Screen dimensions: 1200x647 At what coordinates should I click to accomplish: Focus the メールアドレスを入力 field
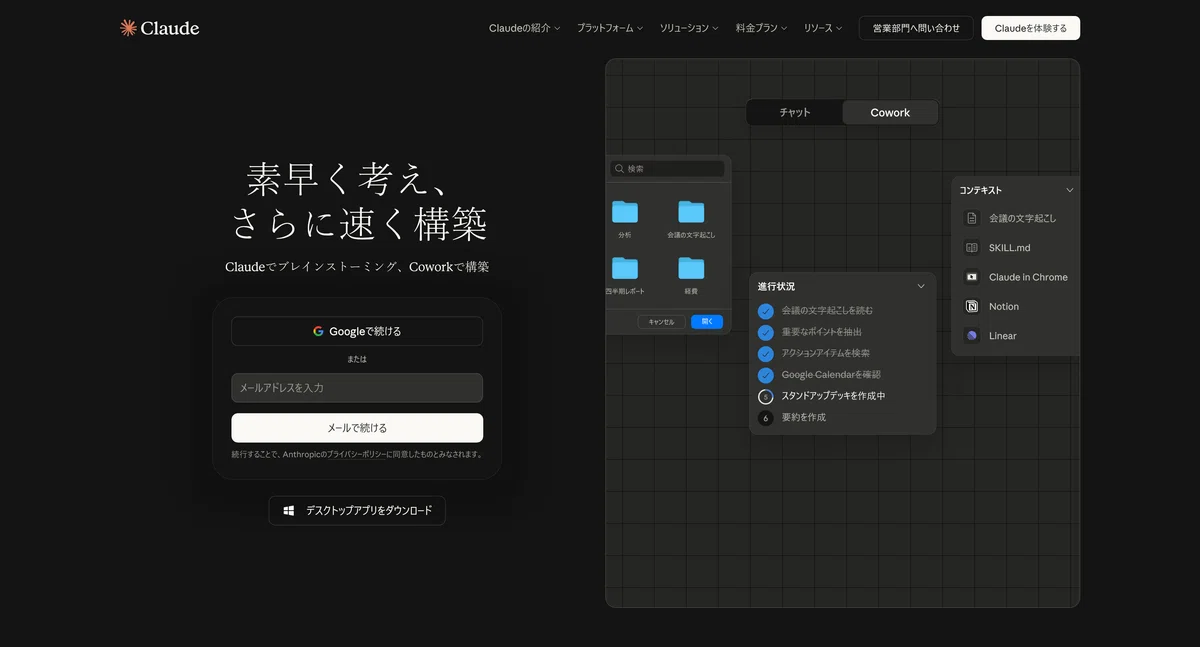357,388
